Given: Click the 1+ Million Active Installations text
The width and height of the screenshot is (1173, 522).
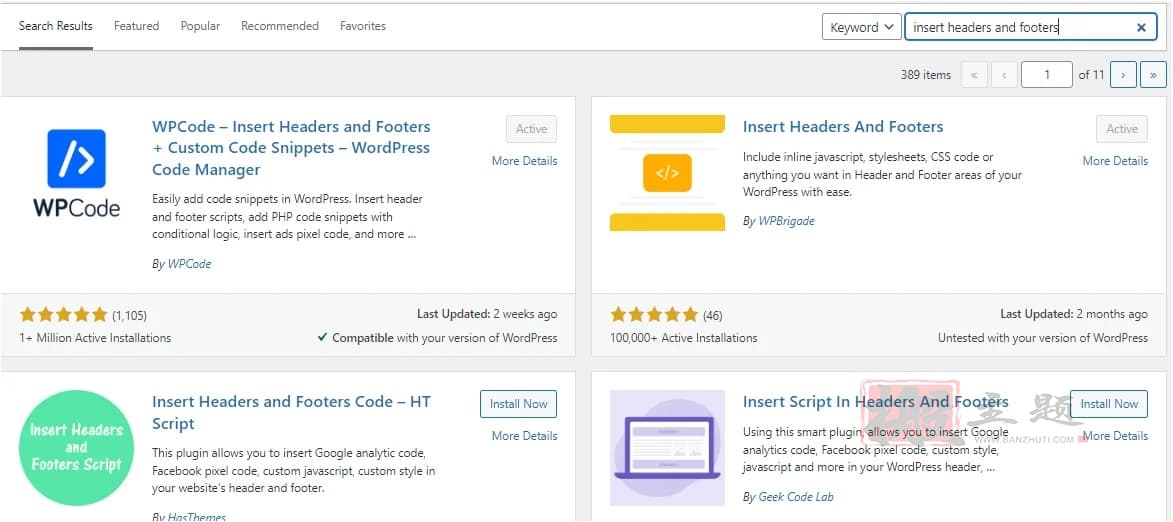Looking at the screenshot, I should tap(95, 338).
